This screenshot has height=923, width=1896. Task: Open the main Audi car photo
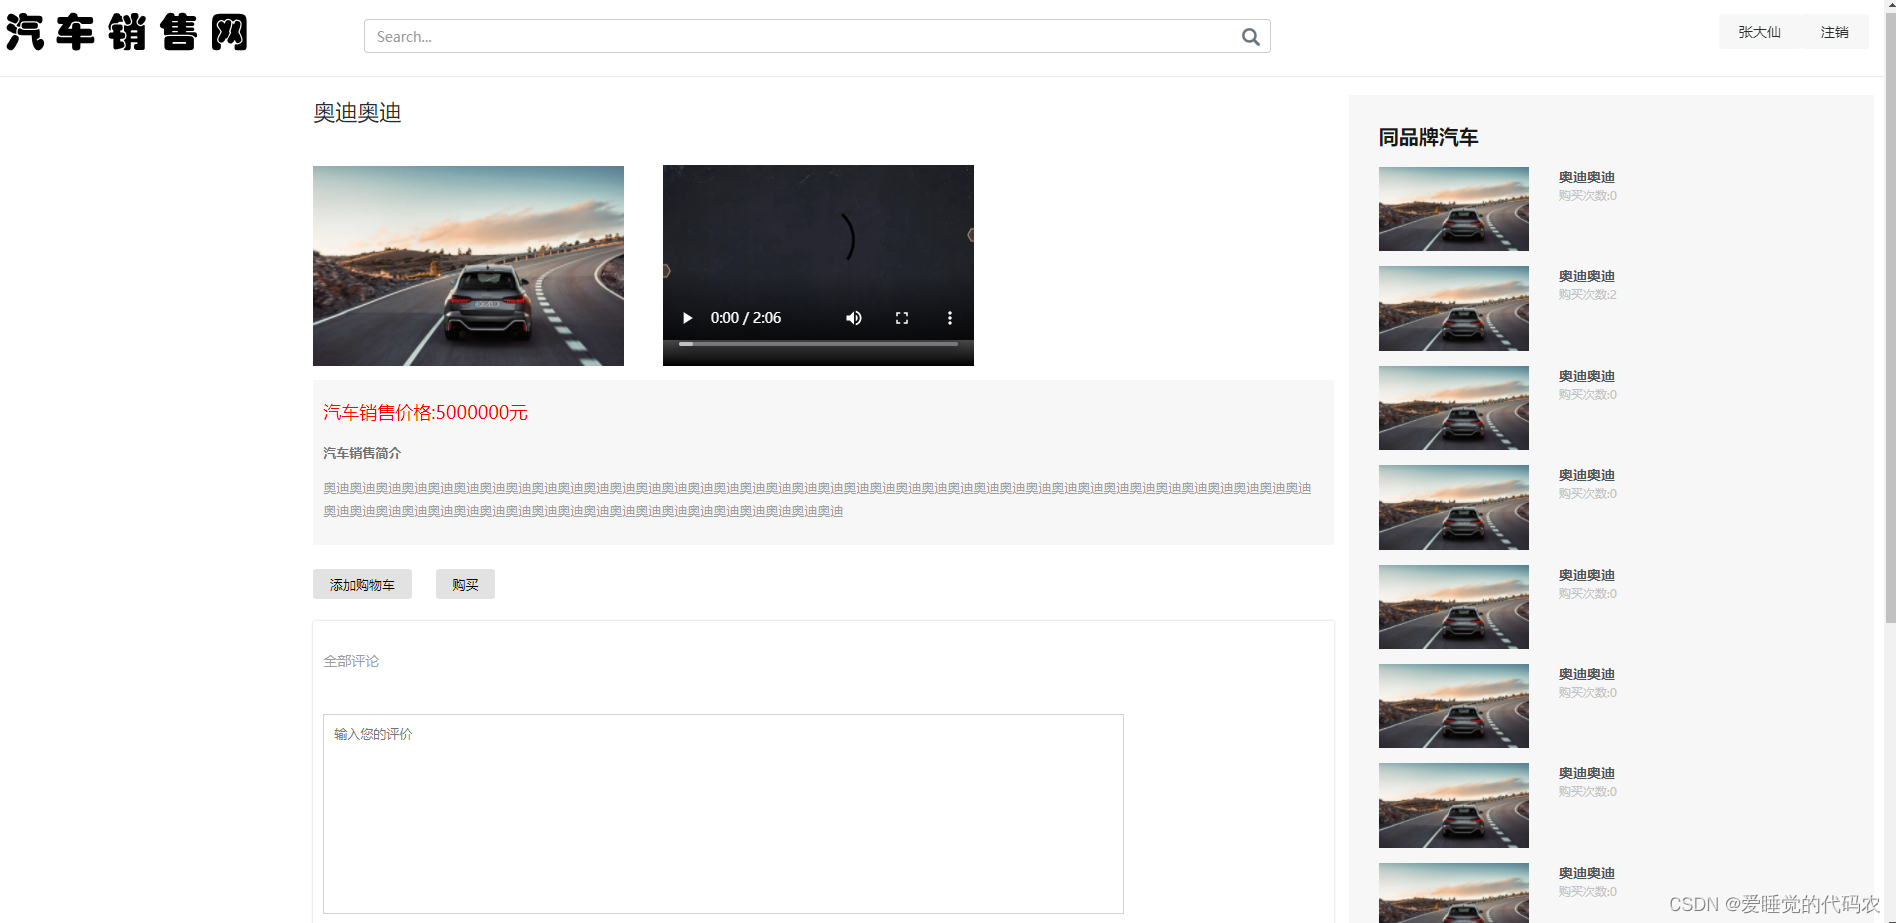pyautogui.click(x=468, y=266)
